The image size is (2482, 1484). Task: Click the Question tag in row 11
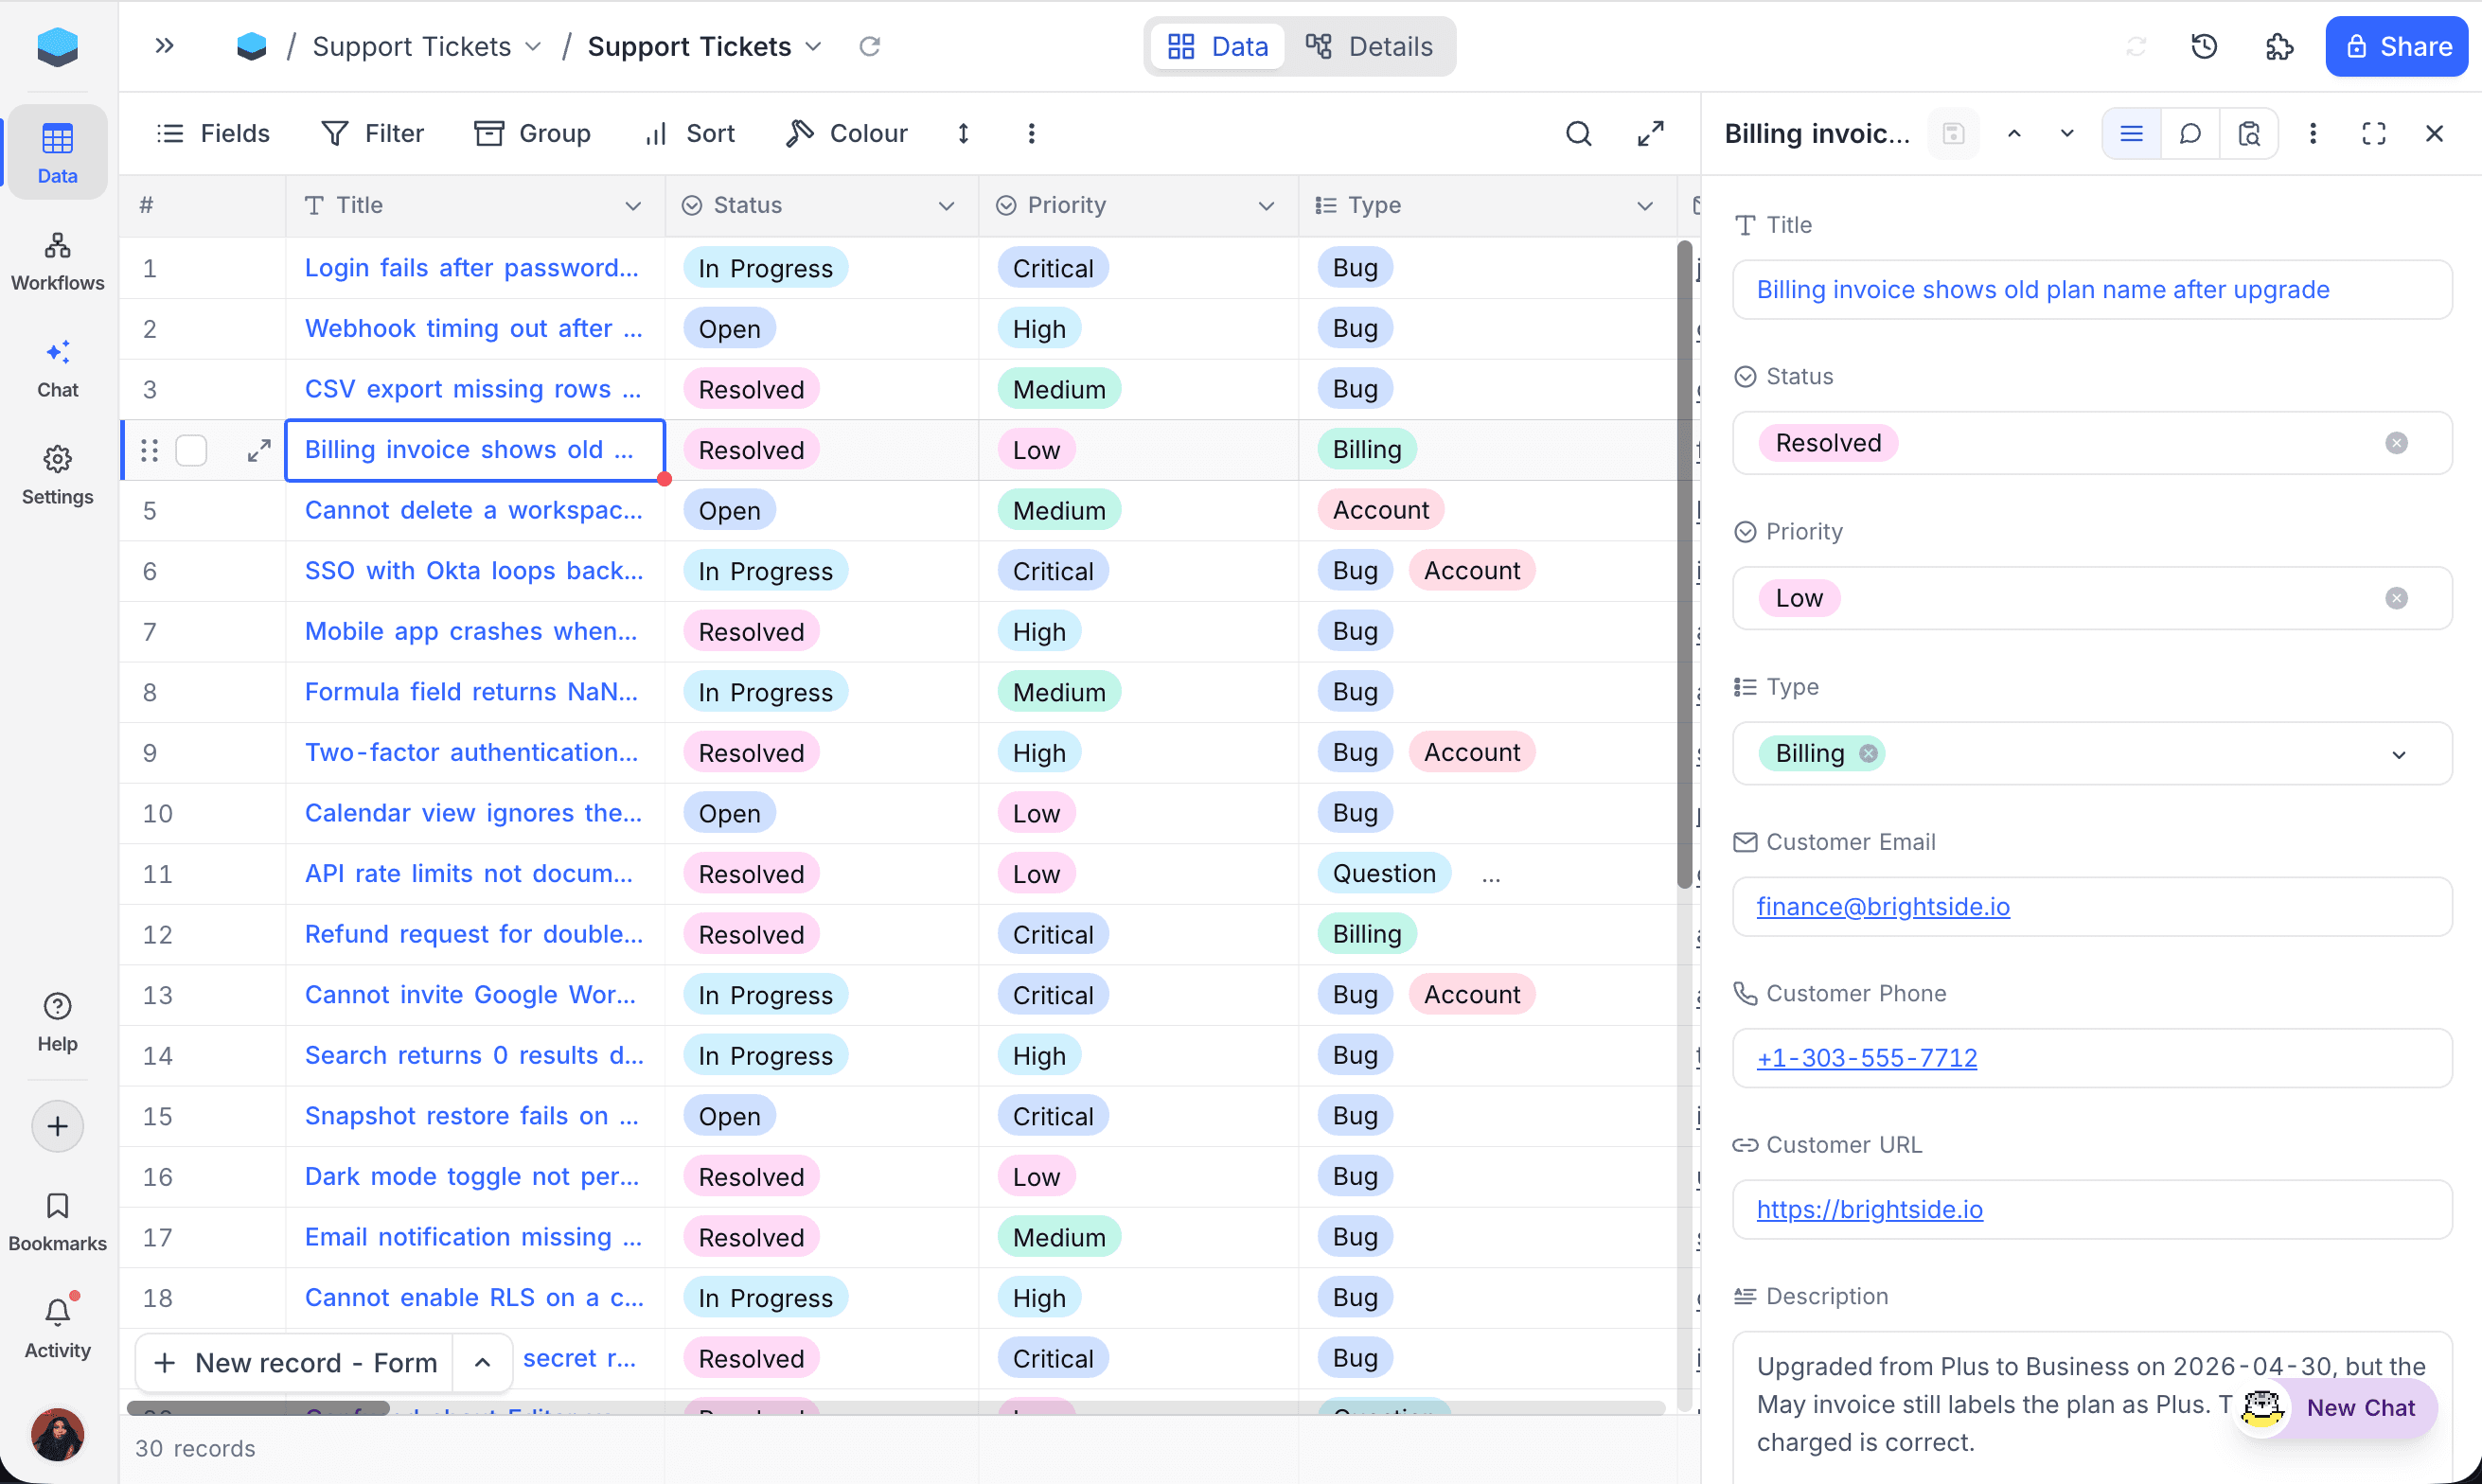pyautogui.click(x=1384, y=873)
